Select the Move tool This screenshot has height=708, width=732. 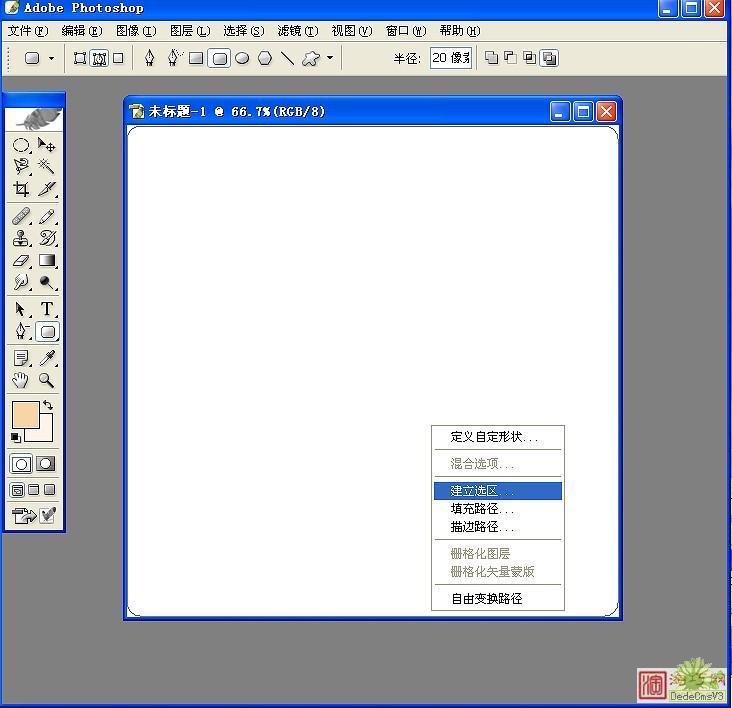(x=46, y=145)
